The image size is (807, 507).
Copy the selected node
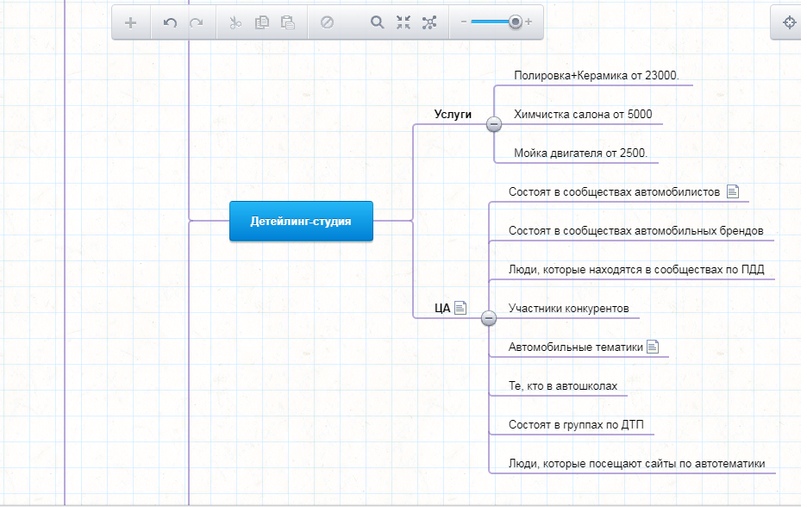tap(262, 23)
